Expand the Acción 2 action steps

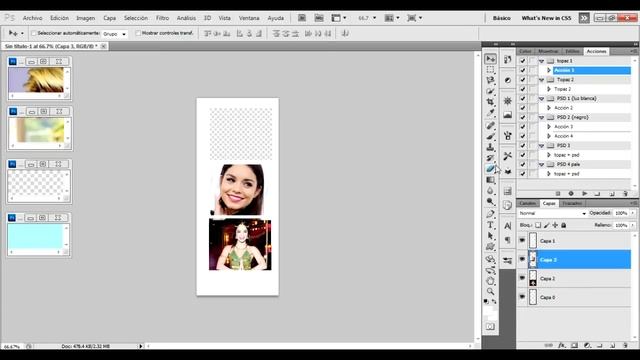coord(549,108)
